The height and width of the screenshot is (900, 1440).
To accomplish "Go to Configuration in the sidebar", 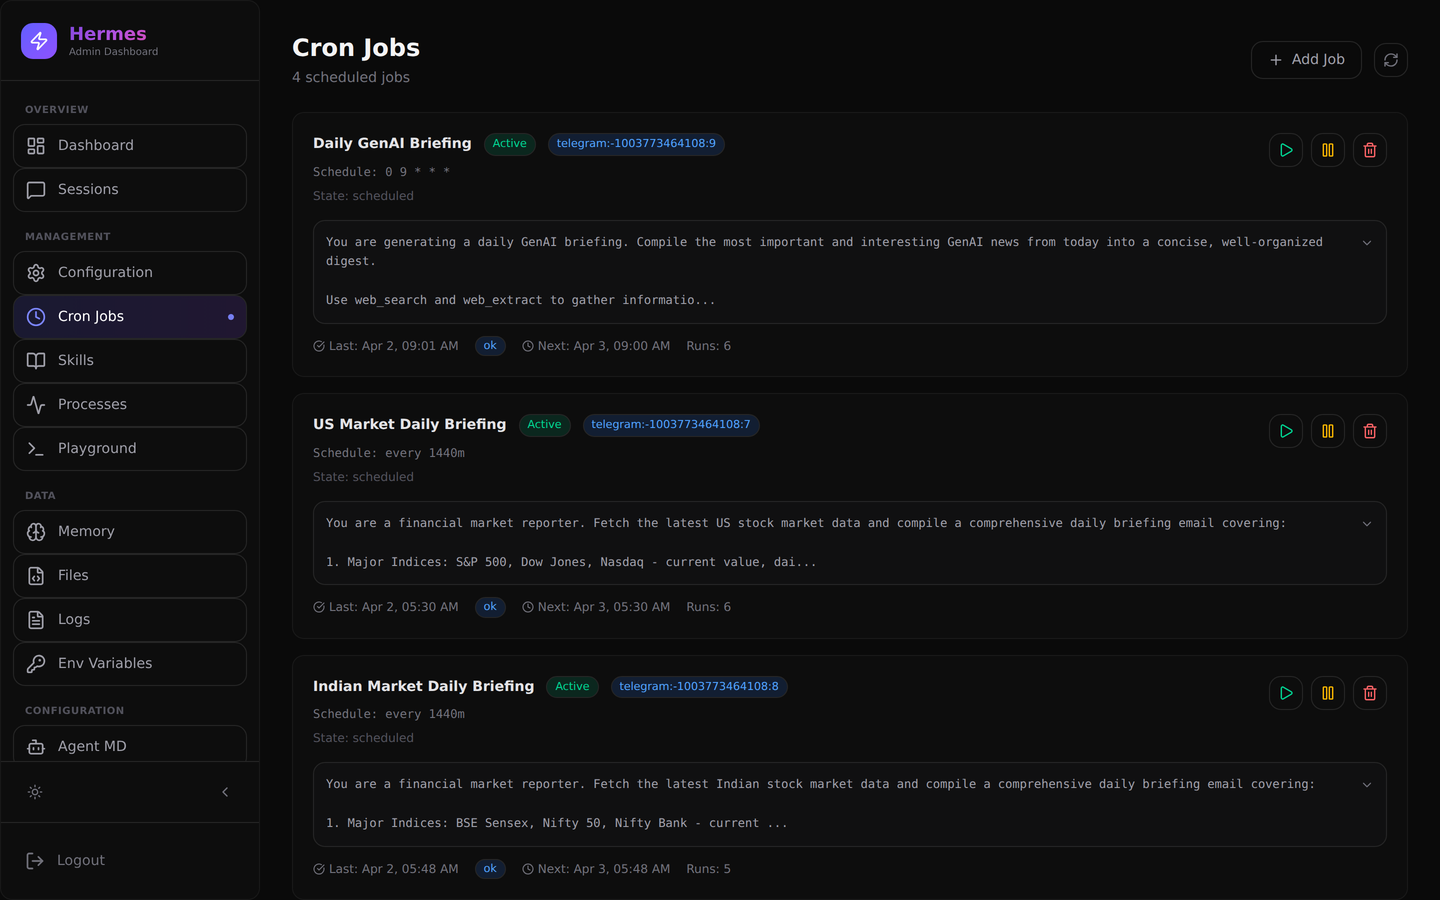I will pos(130,273).
